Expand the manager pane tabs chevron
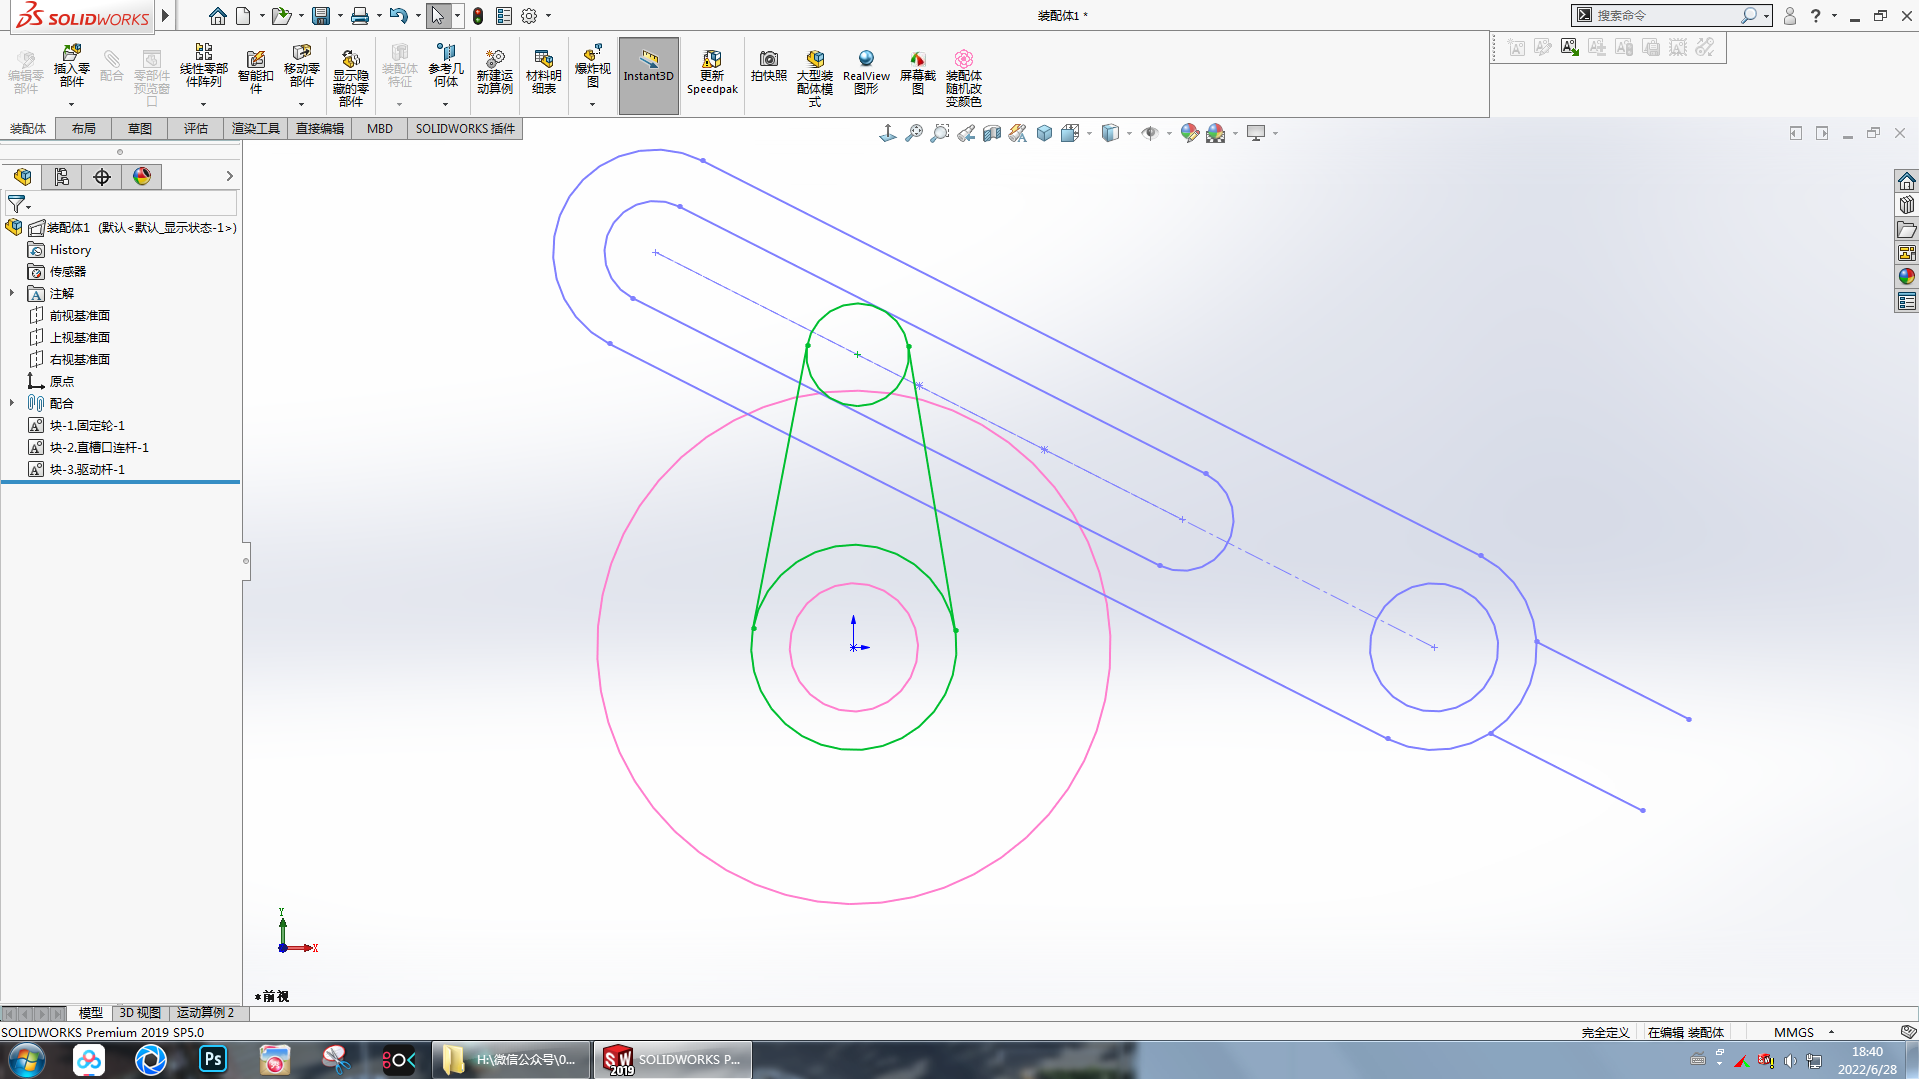The height and width of the screenshot is (1079, 1919). point(229,176)
